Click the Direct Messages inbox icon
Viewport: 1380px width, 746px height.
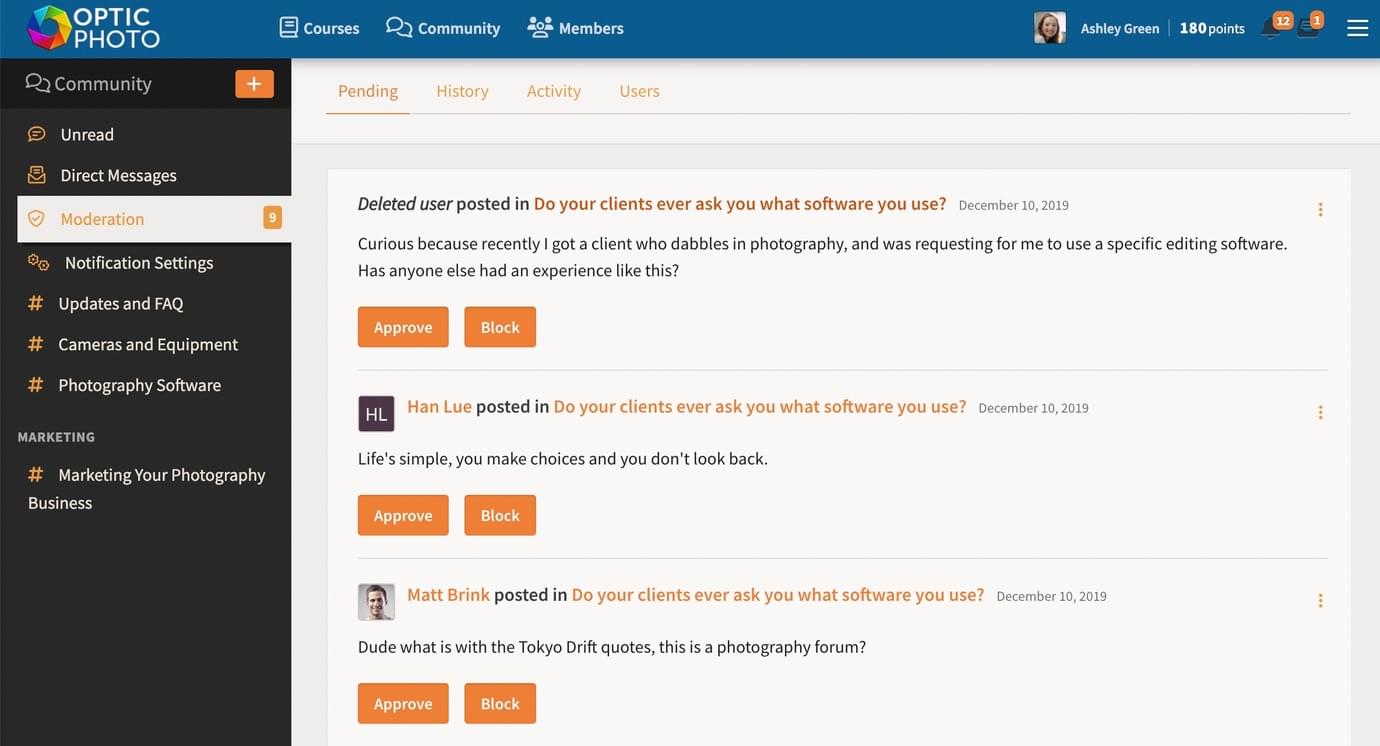37,175
